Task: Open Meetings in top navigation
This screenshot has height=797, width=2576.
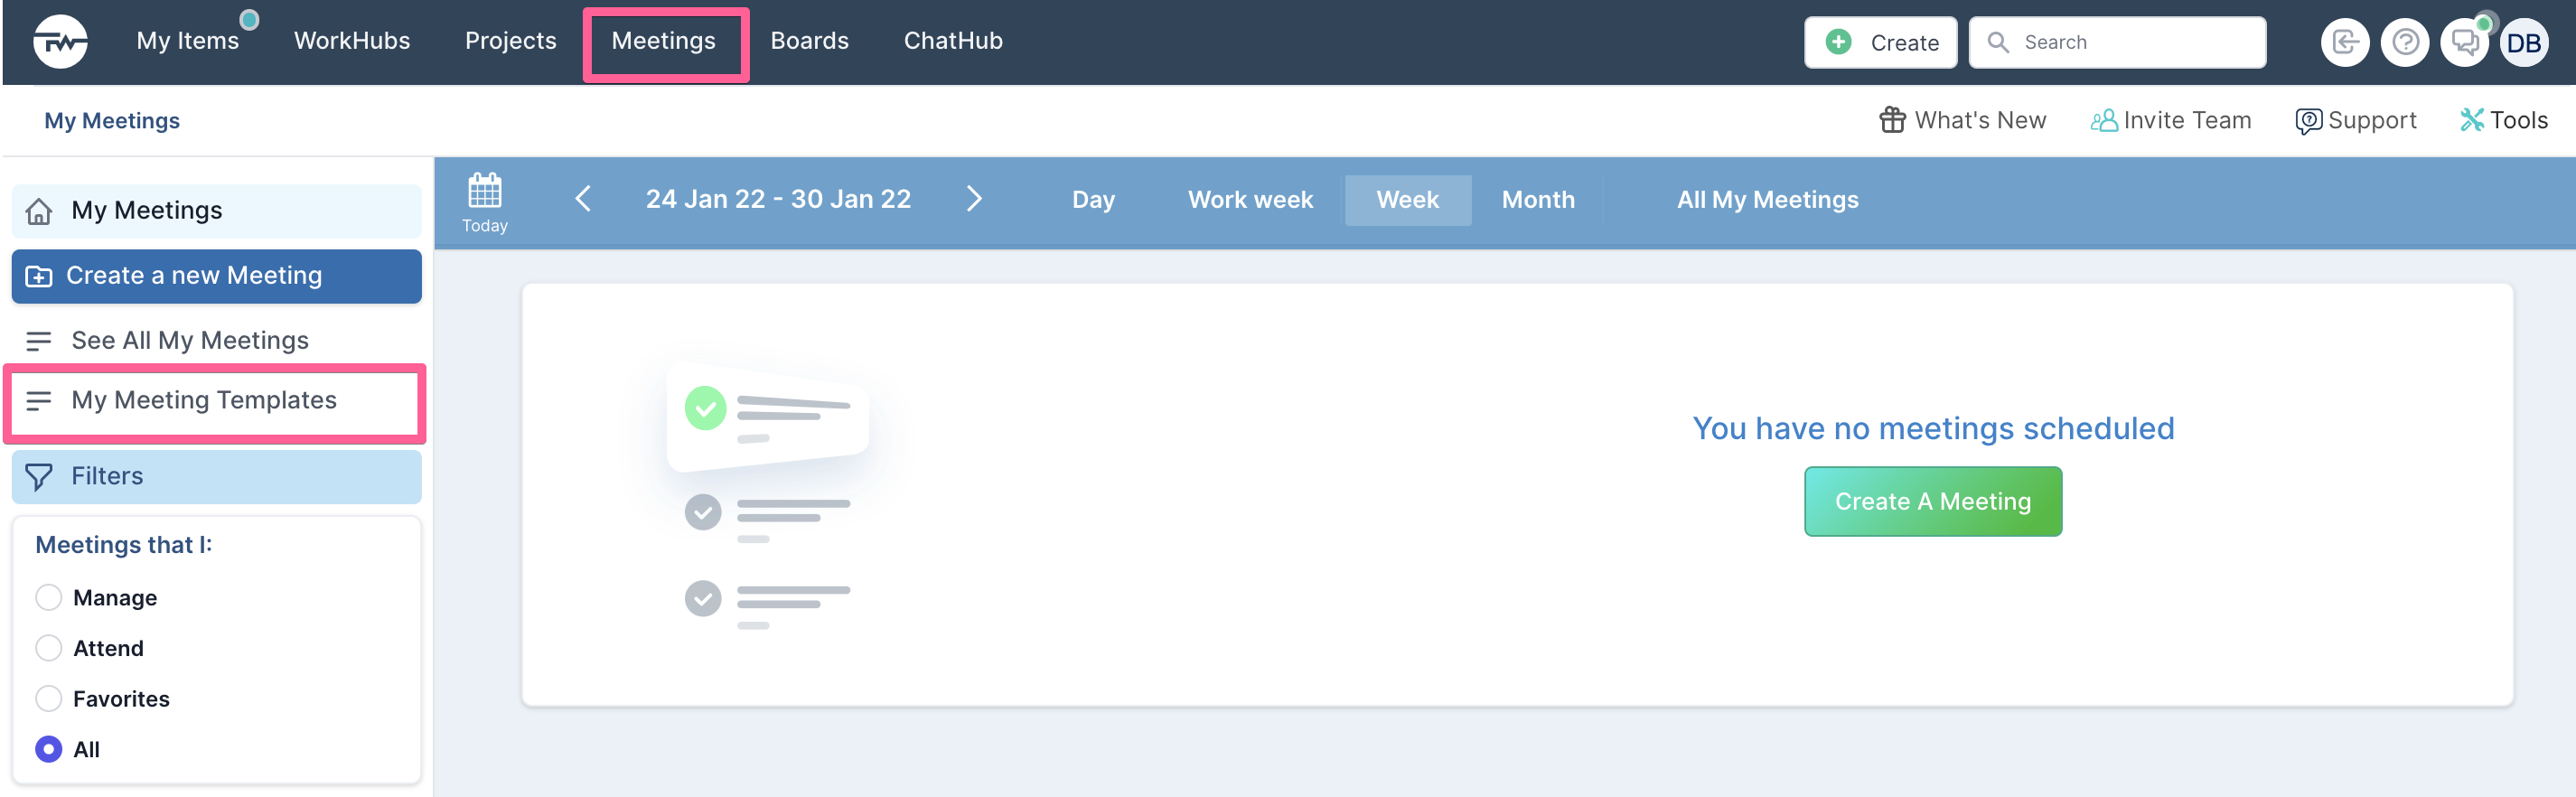Action: click(x=664, y=41)
